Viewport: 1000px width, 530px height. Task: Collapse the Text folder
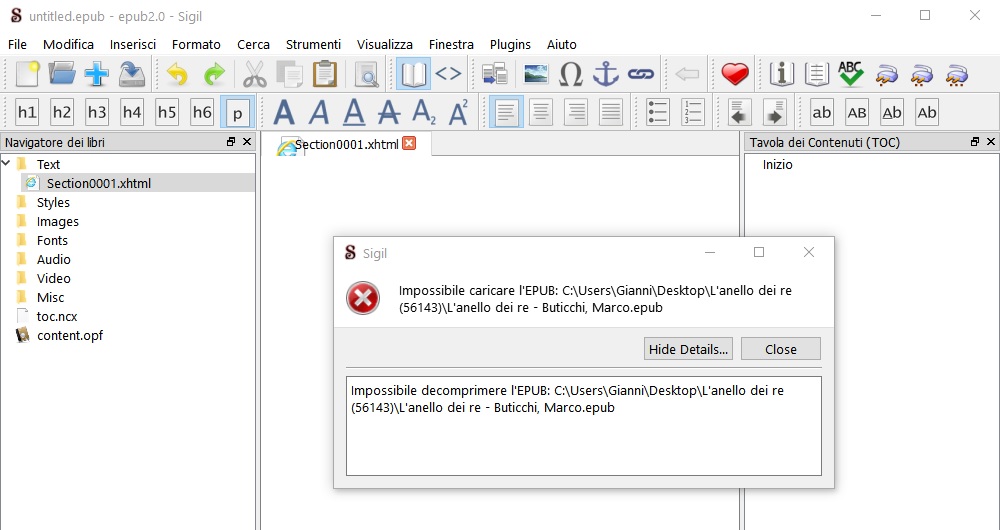[x=6, y=164]
